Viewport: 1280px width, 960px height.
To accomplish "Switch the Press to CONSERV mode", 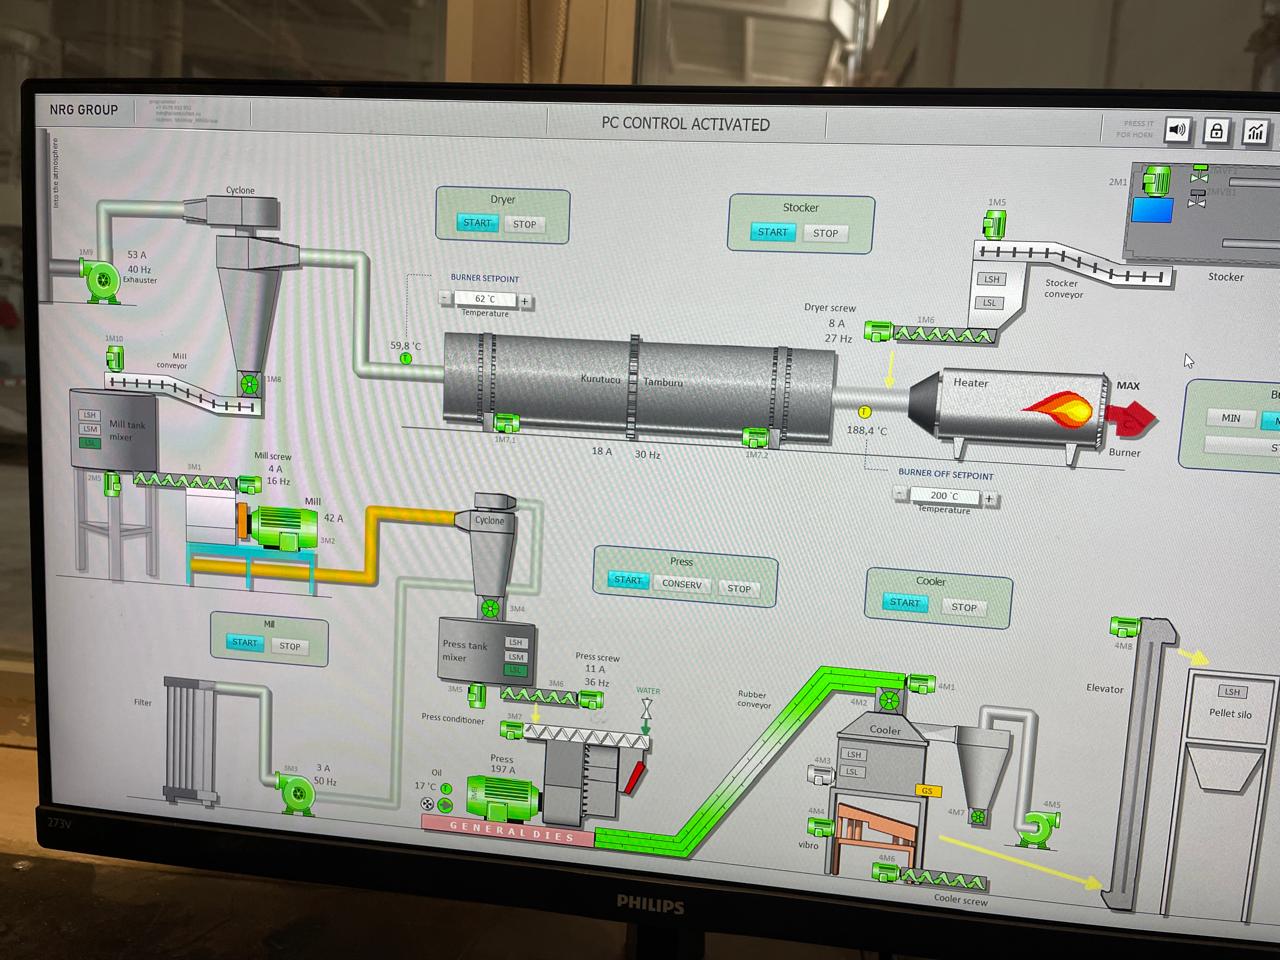I will pos(682,584).
